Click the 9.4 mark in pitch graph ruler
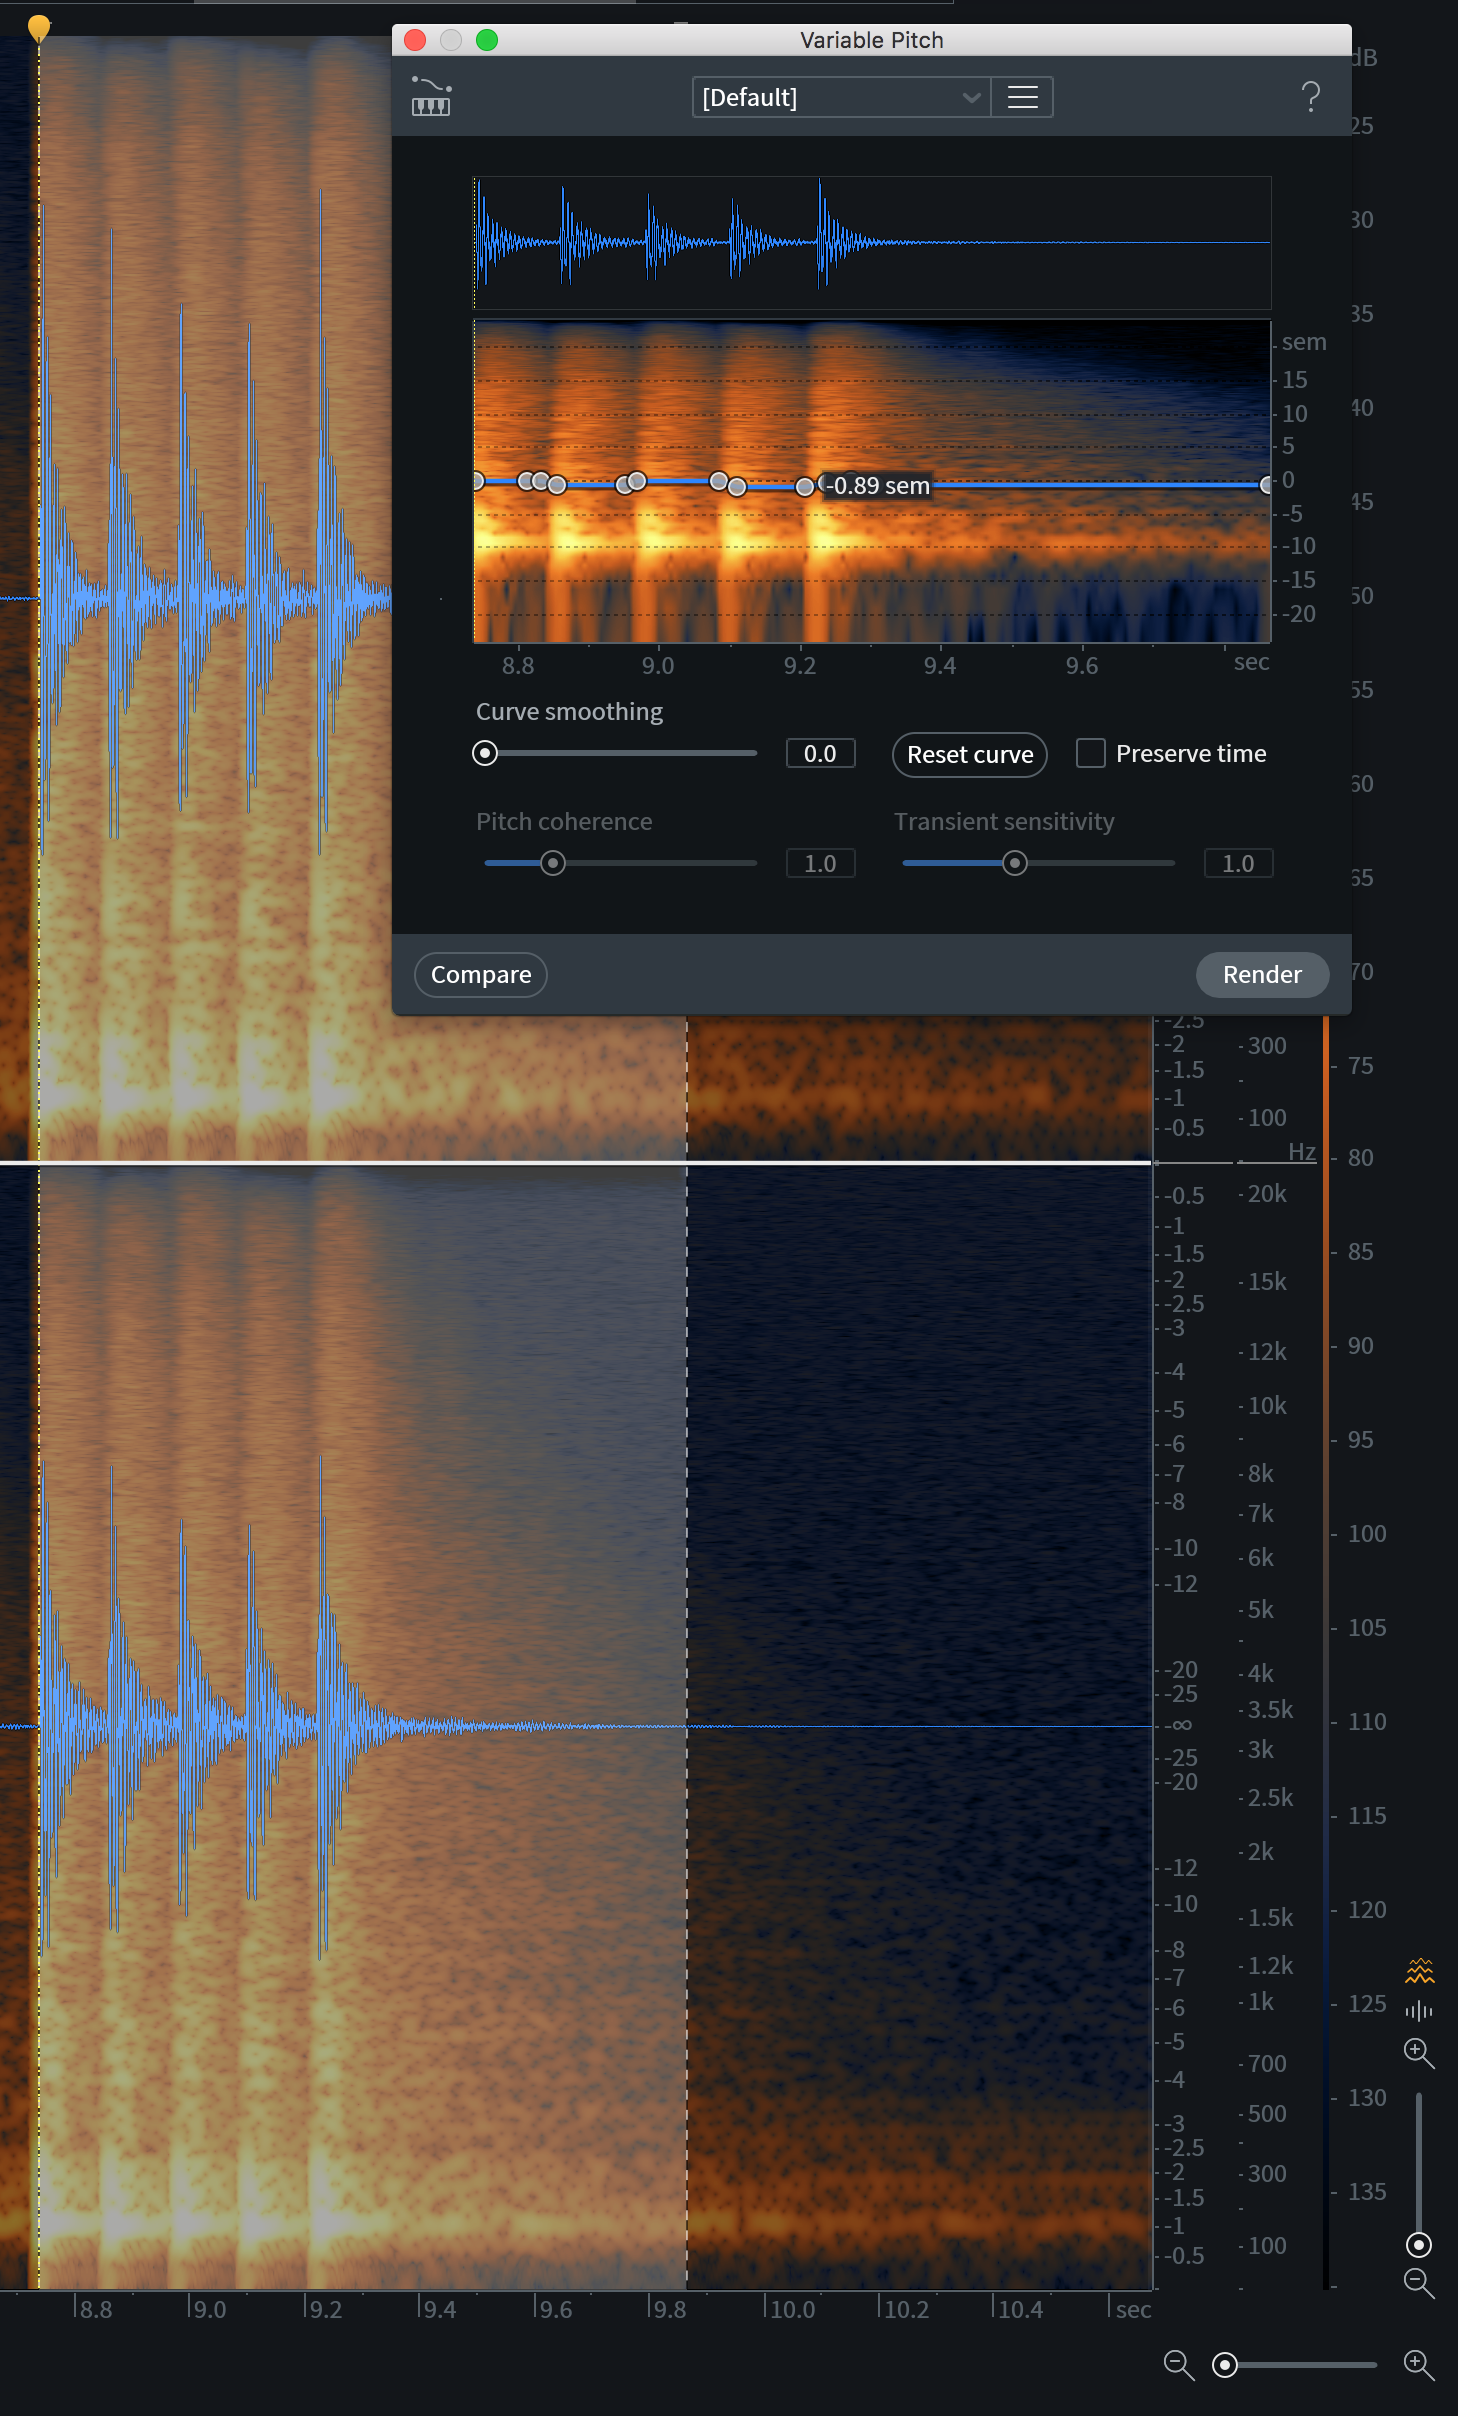This screenshot has width=1458, height=2416. tap(939, 666)
